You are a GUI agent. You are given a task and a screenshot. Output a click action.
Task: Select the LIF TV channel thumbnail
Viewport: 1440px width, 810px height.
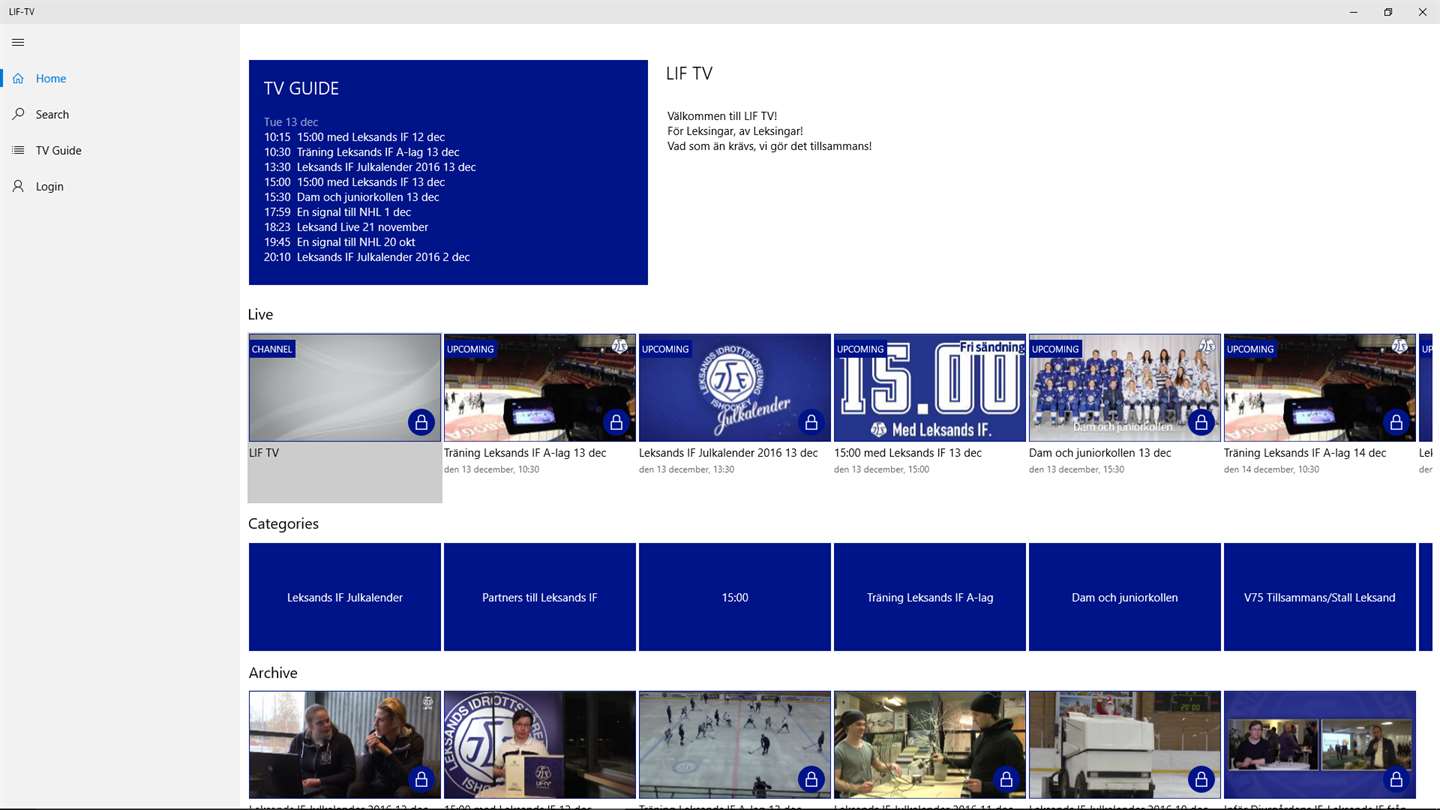coord(345,388)
